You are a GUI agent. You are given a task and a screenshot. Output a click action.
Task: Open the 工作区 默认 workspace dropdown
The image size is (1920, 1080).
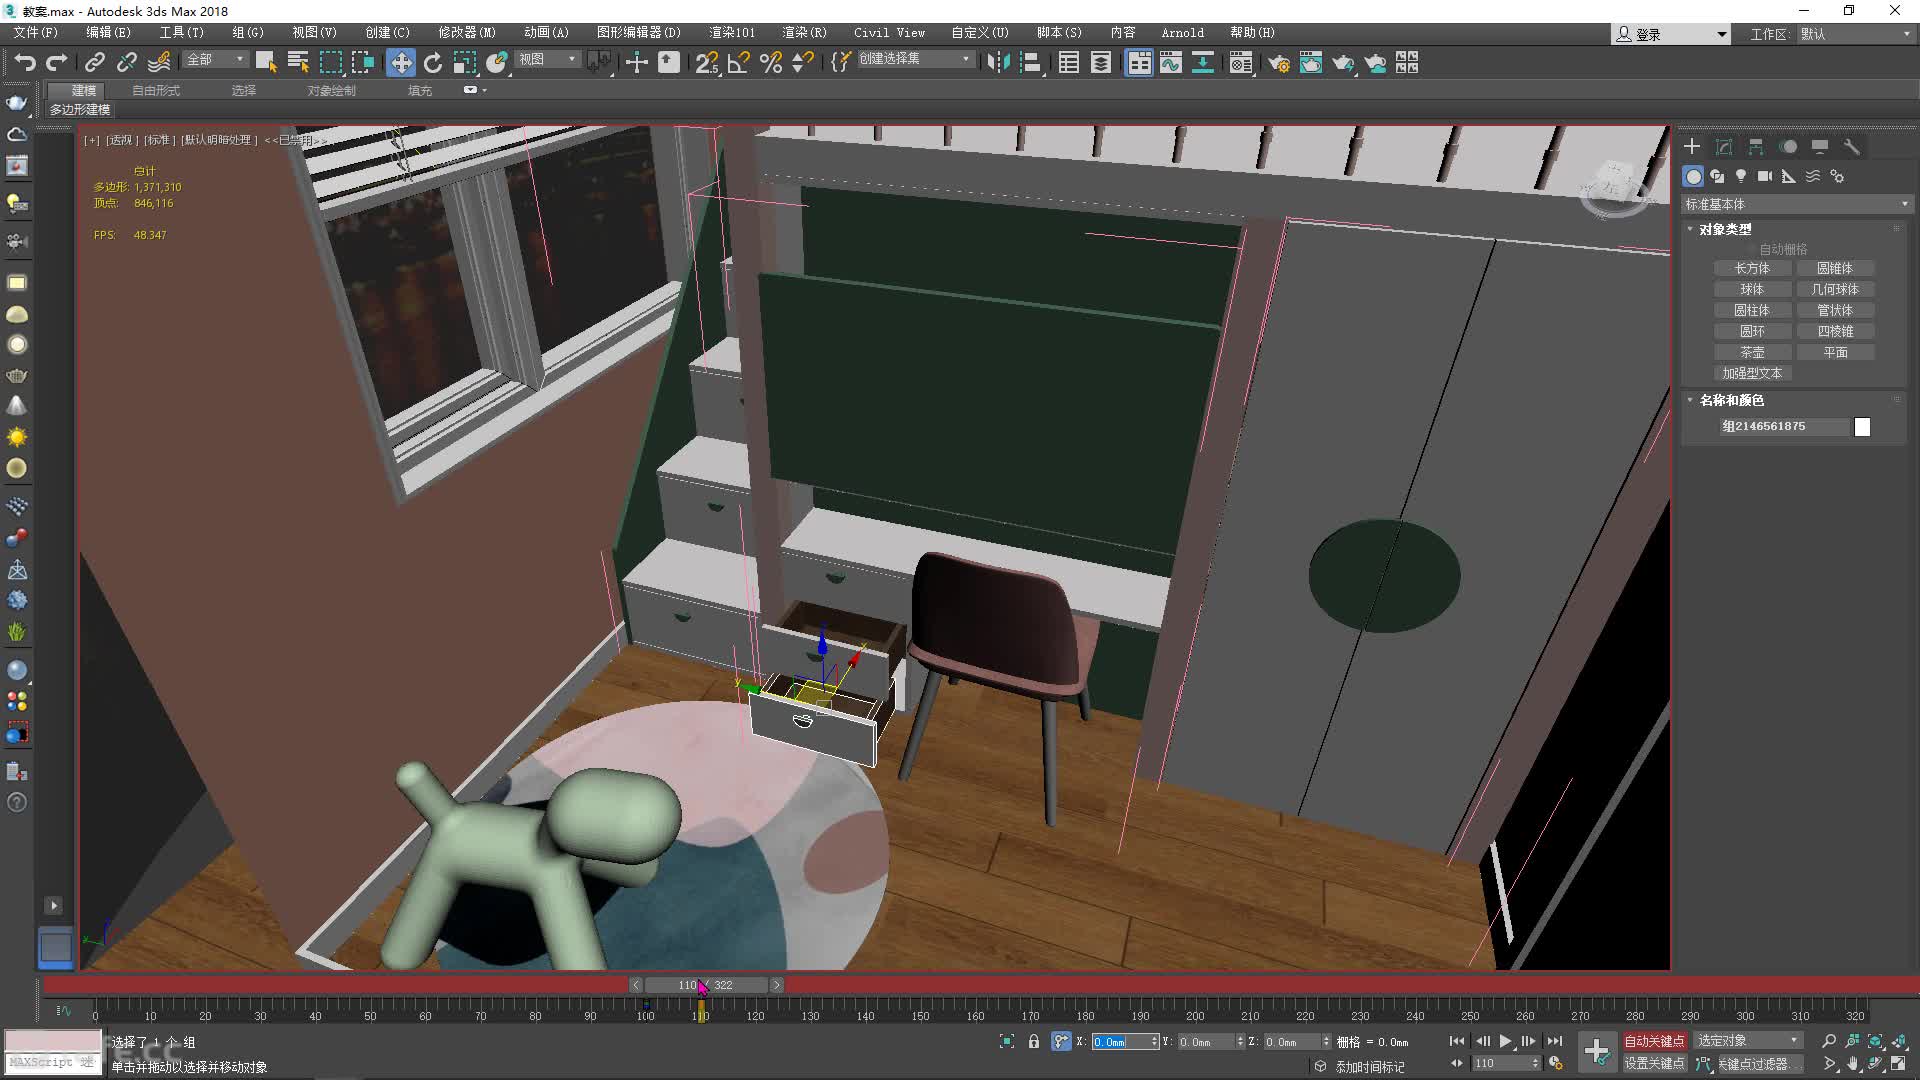[x=1855, y=34]
